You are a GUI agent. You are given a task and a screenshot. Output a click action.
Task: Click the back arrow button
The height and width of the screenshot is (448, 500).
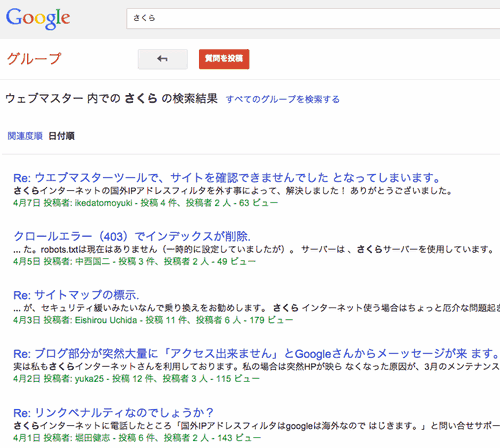(x=163, y=59)
